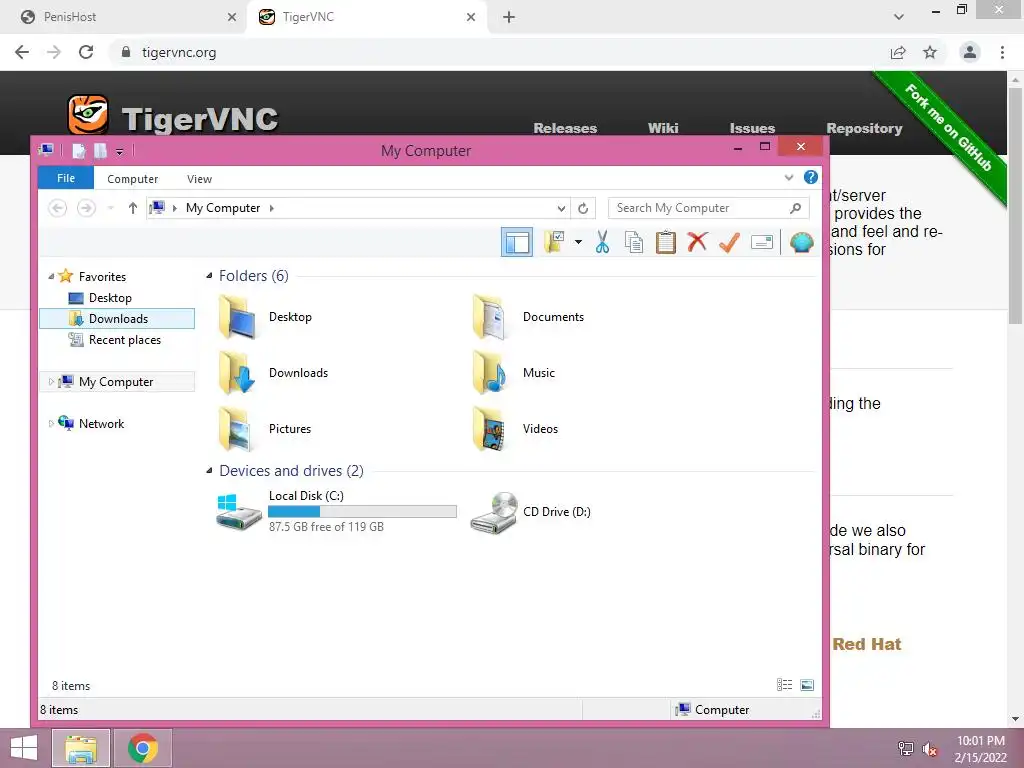1024x768 pixels.
Task: Select Downloads under Favorites
Action: tap(118, 319)
